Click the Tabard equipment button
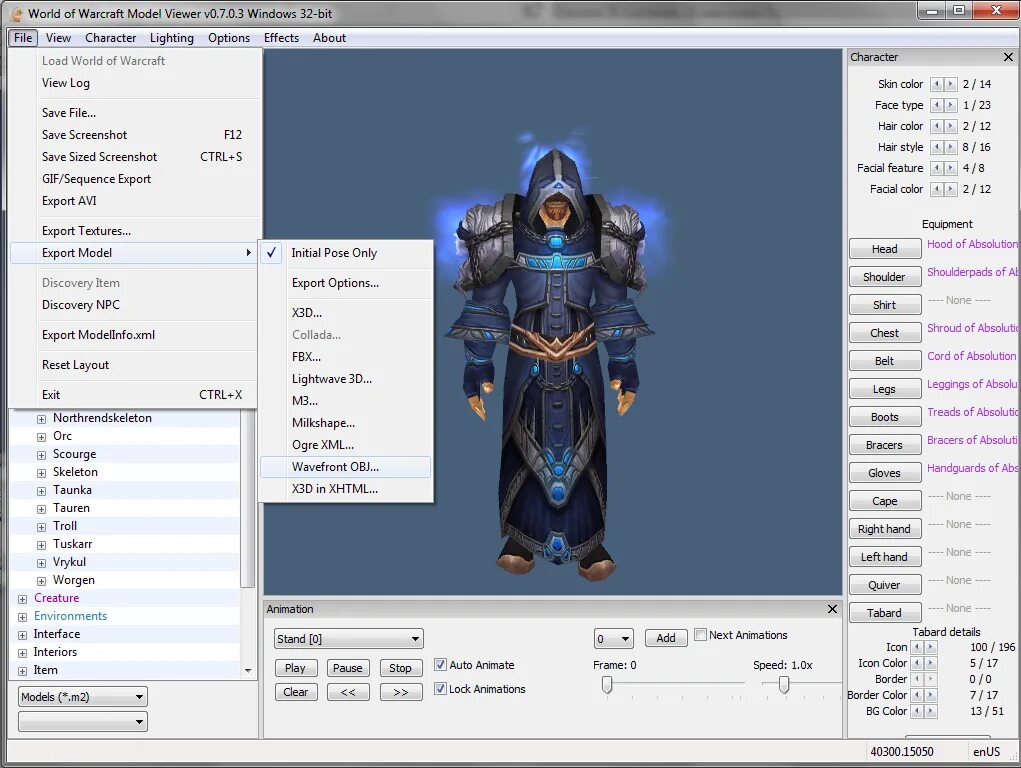Screen dimensions: 1021x768 (x=885, y=613)
